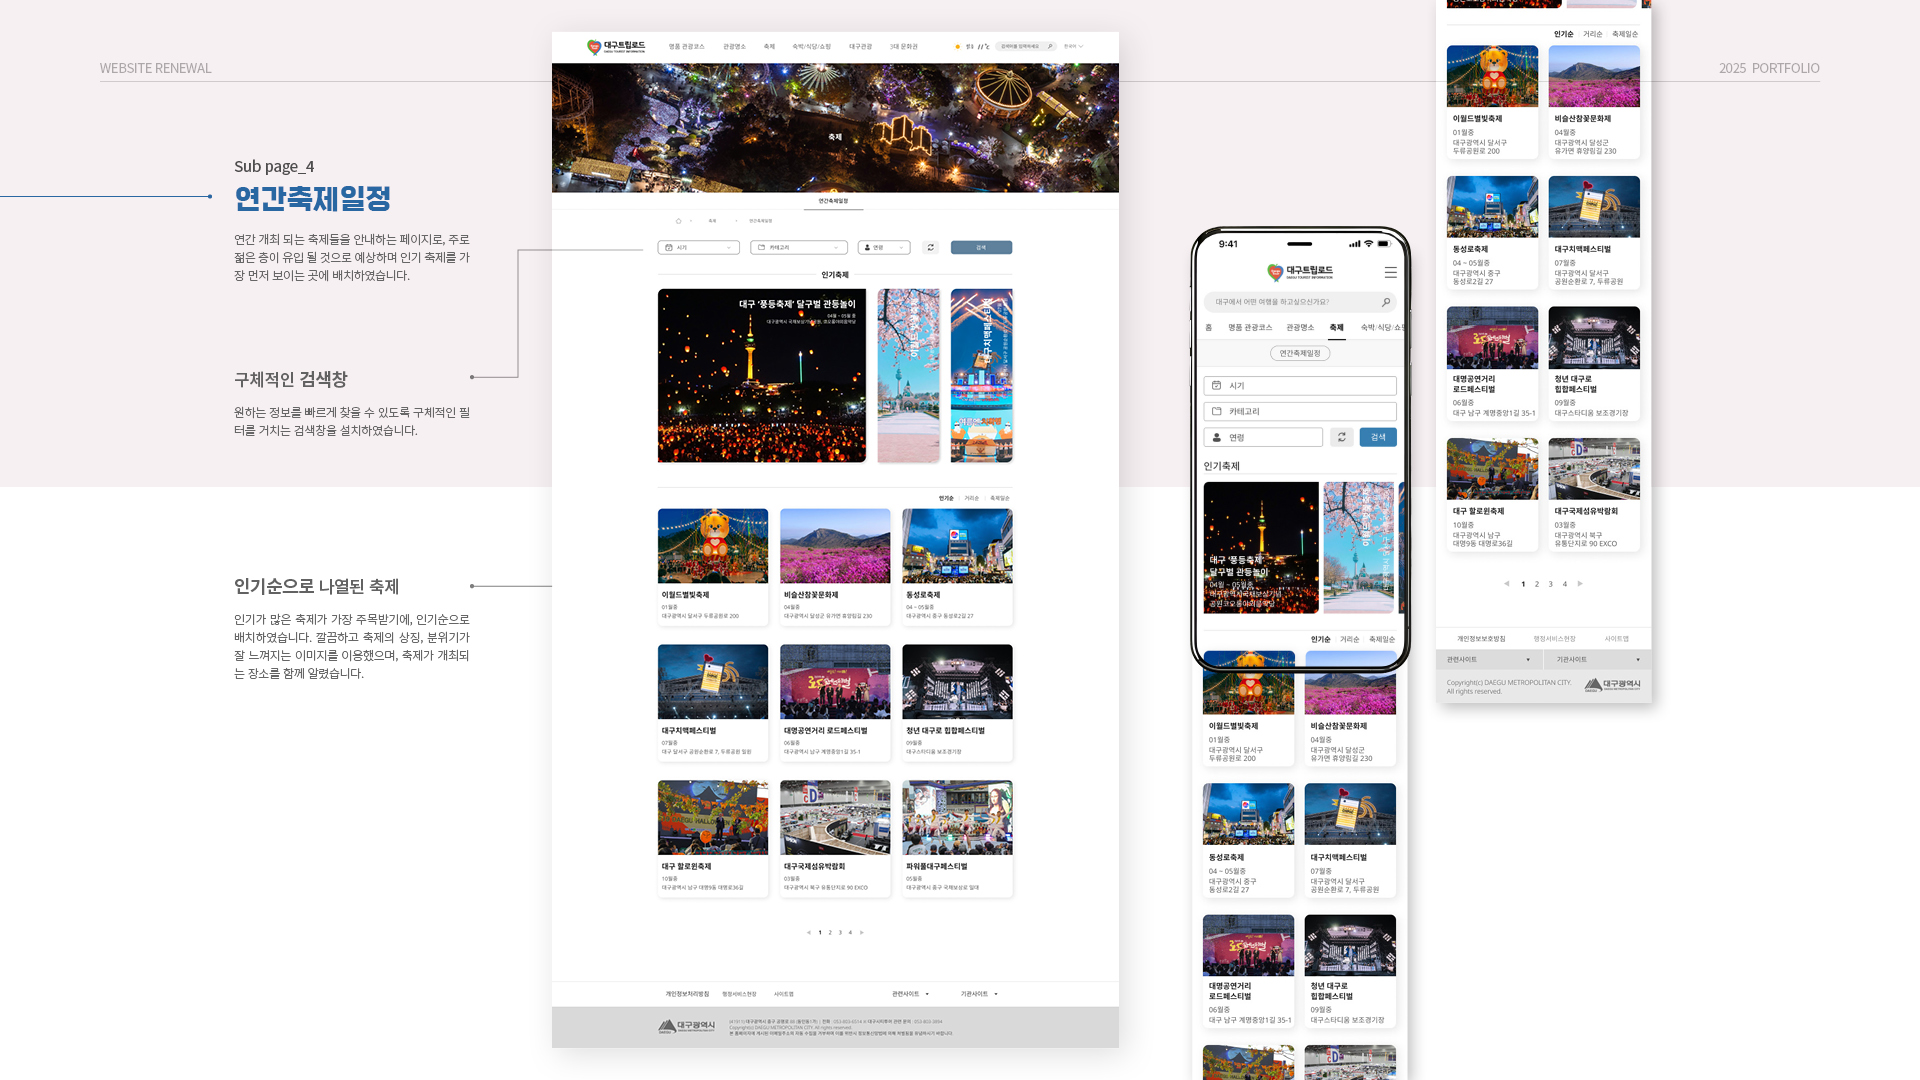1920x1080 pixels.
Task: Click the home icon in the desktop breadcrumb
Action: coord(678,221)
